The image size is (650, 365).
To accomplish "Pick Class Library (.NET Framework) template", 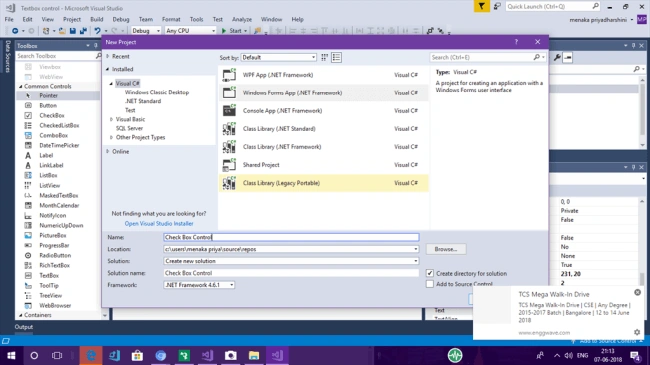I will [x=323, y=147].
